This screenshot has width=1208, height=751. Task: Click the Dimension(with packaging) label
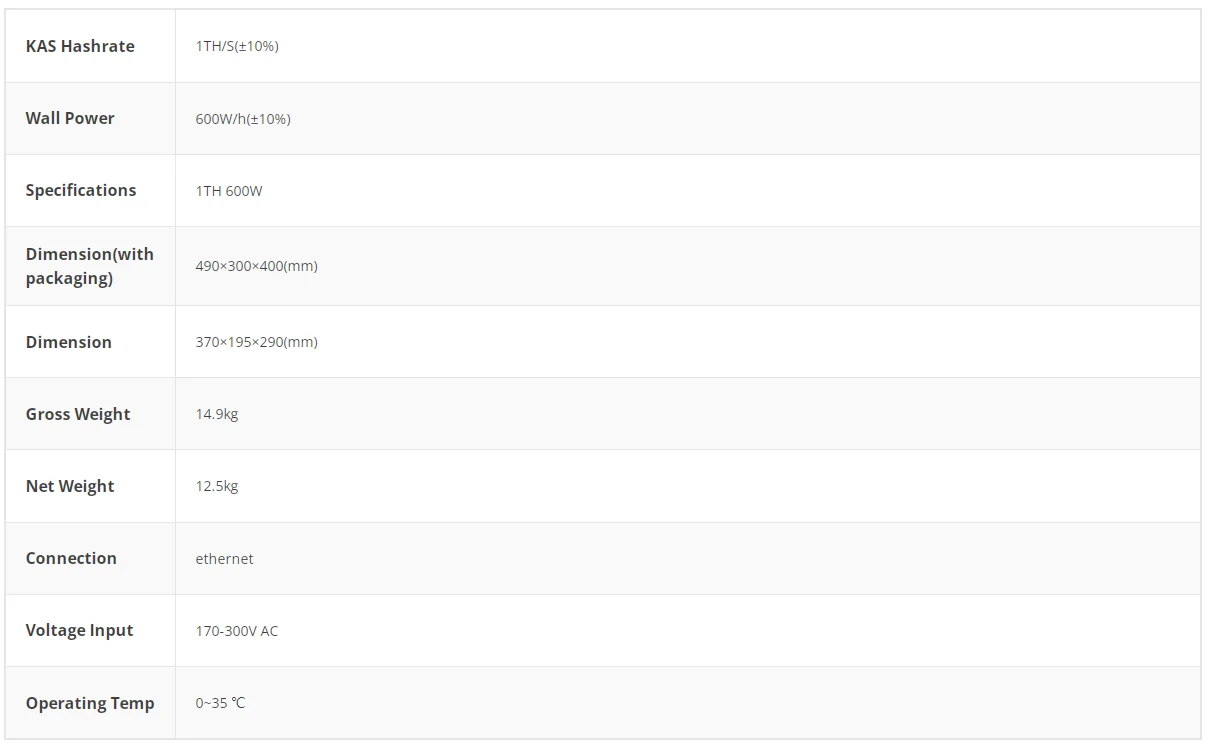(90, 266)
